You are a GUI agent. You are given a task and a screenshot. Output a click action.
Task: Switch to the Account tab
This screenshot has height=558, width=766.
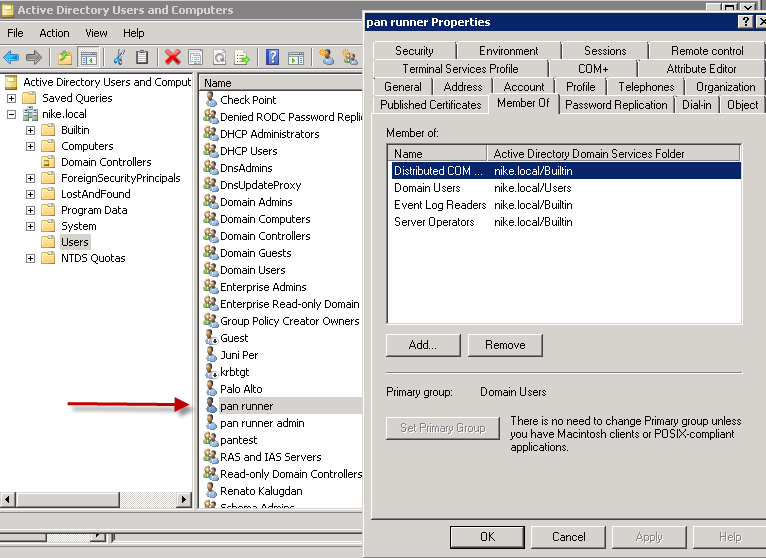524,87
